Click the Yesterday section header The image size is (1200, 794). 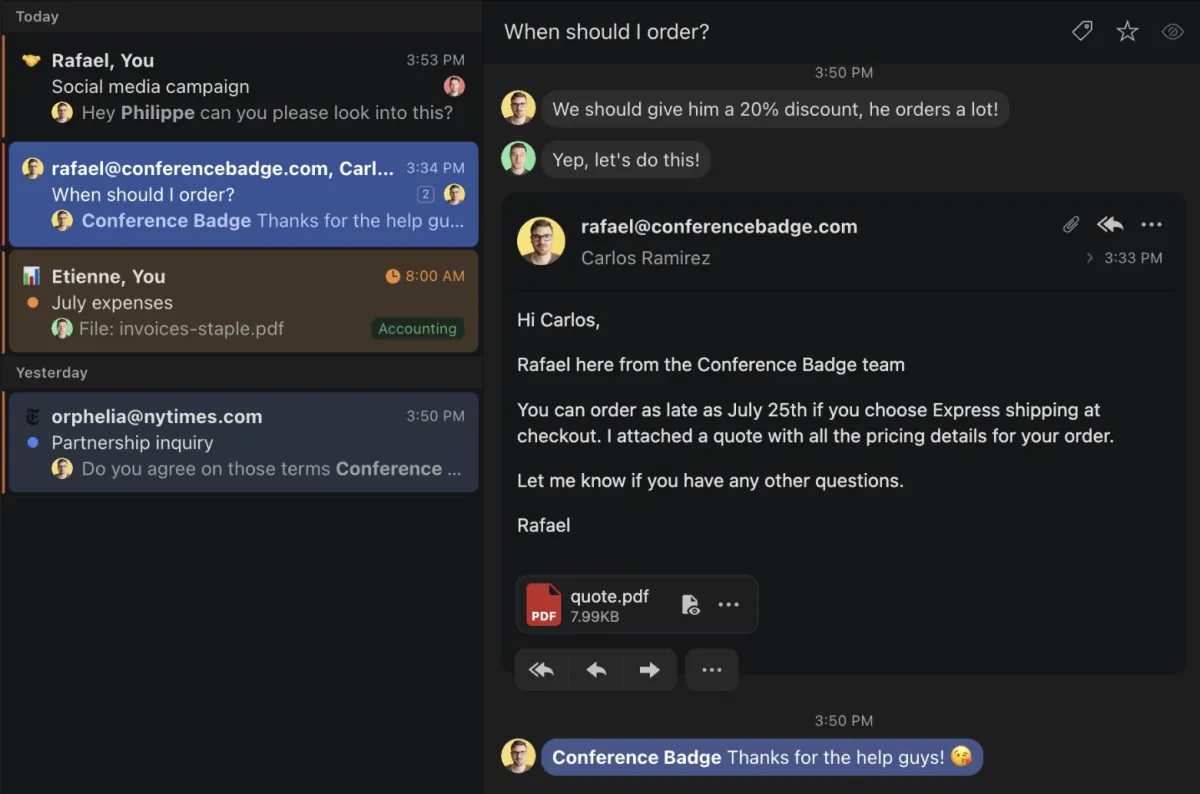tap(51, 372)
